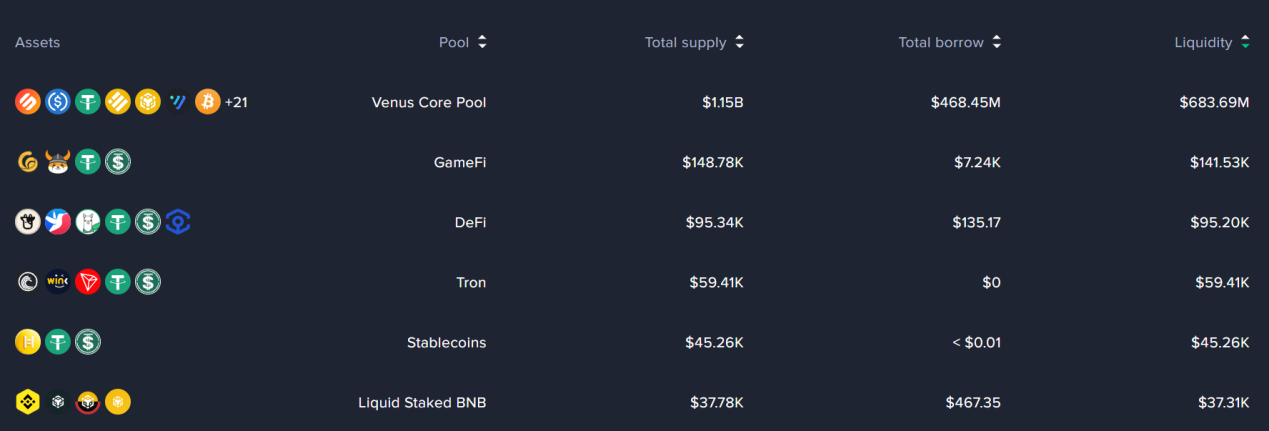This screenshot has width=1269, height=431.
Task: Click the +21 more assets indicator
Action: click(x=236, y=102)
